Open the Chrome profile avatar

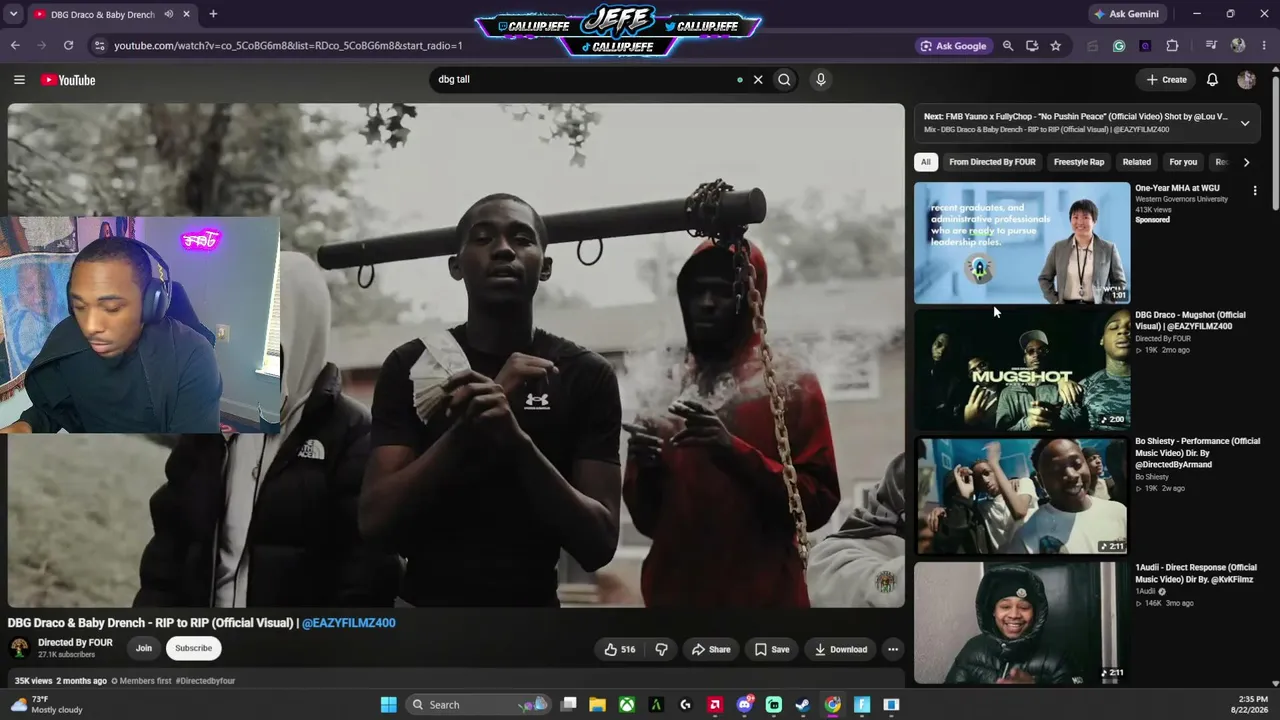[x=1238, y=45]
